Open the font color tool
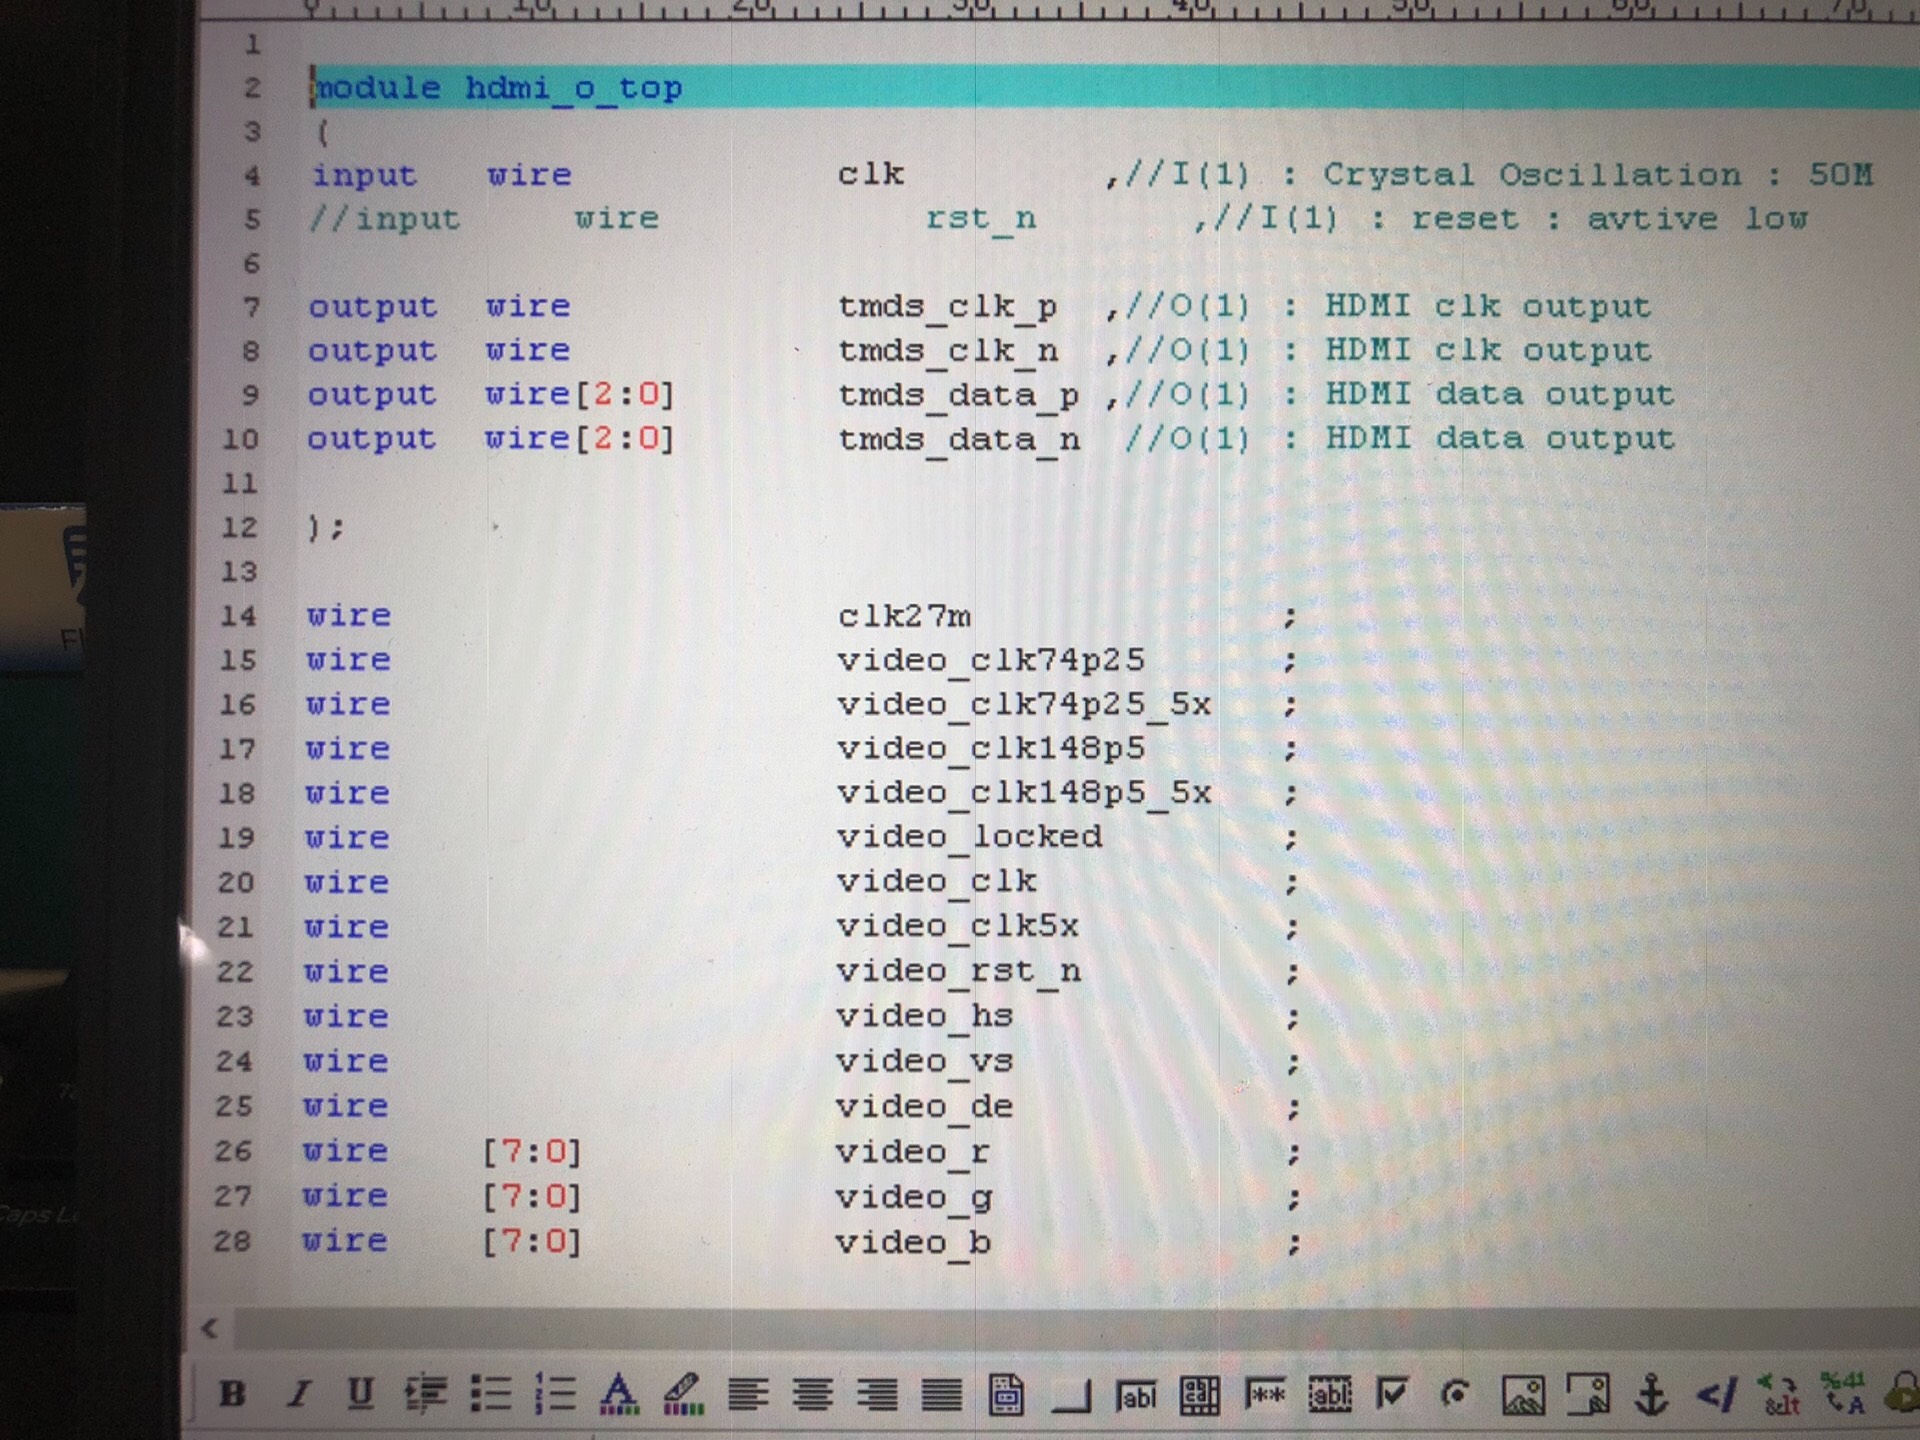 tap(619, 1393)
